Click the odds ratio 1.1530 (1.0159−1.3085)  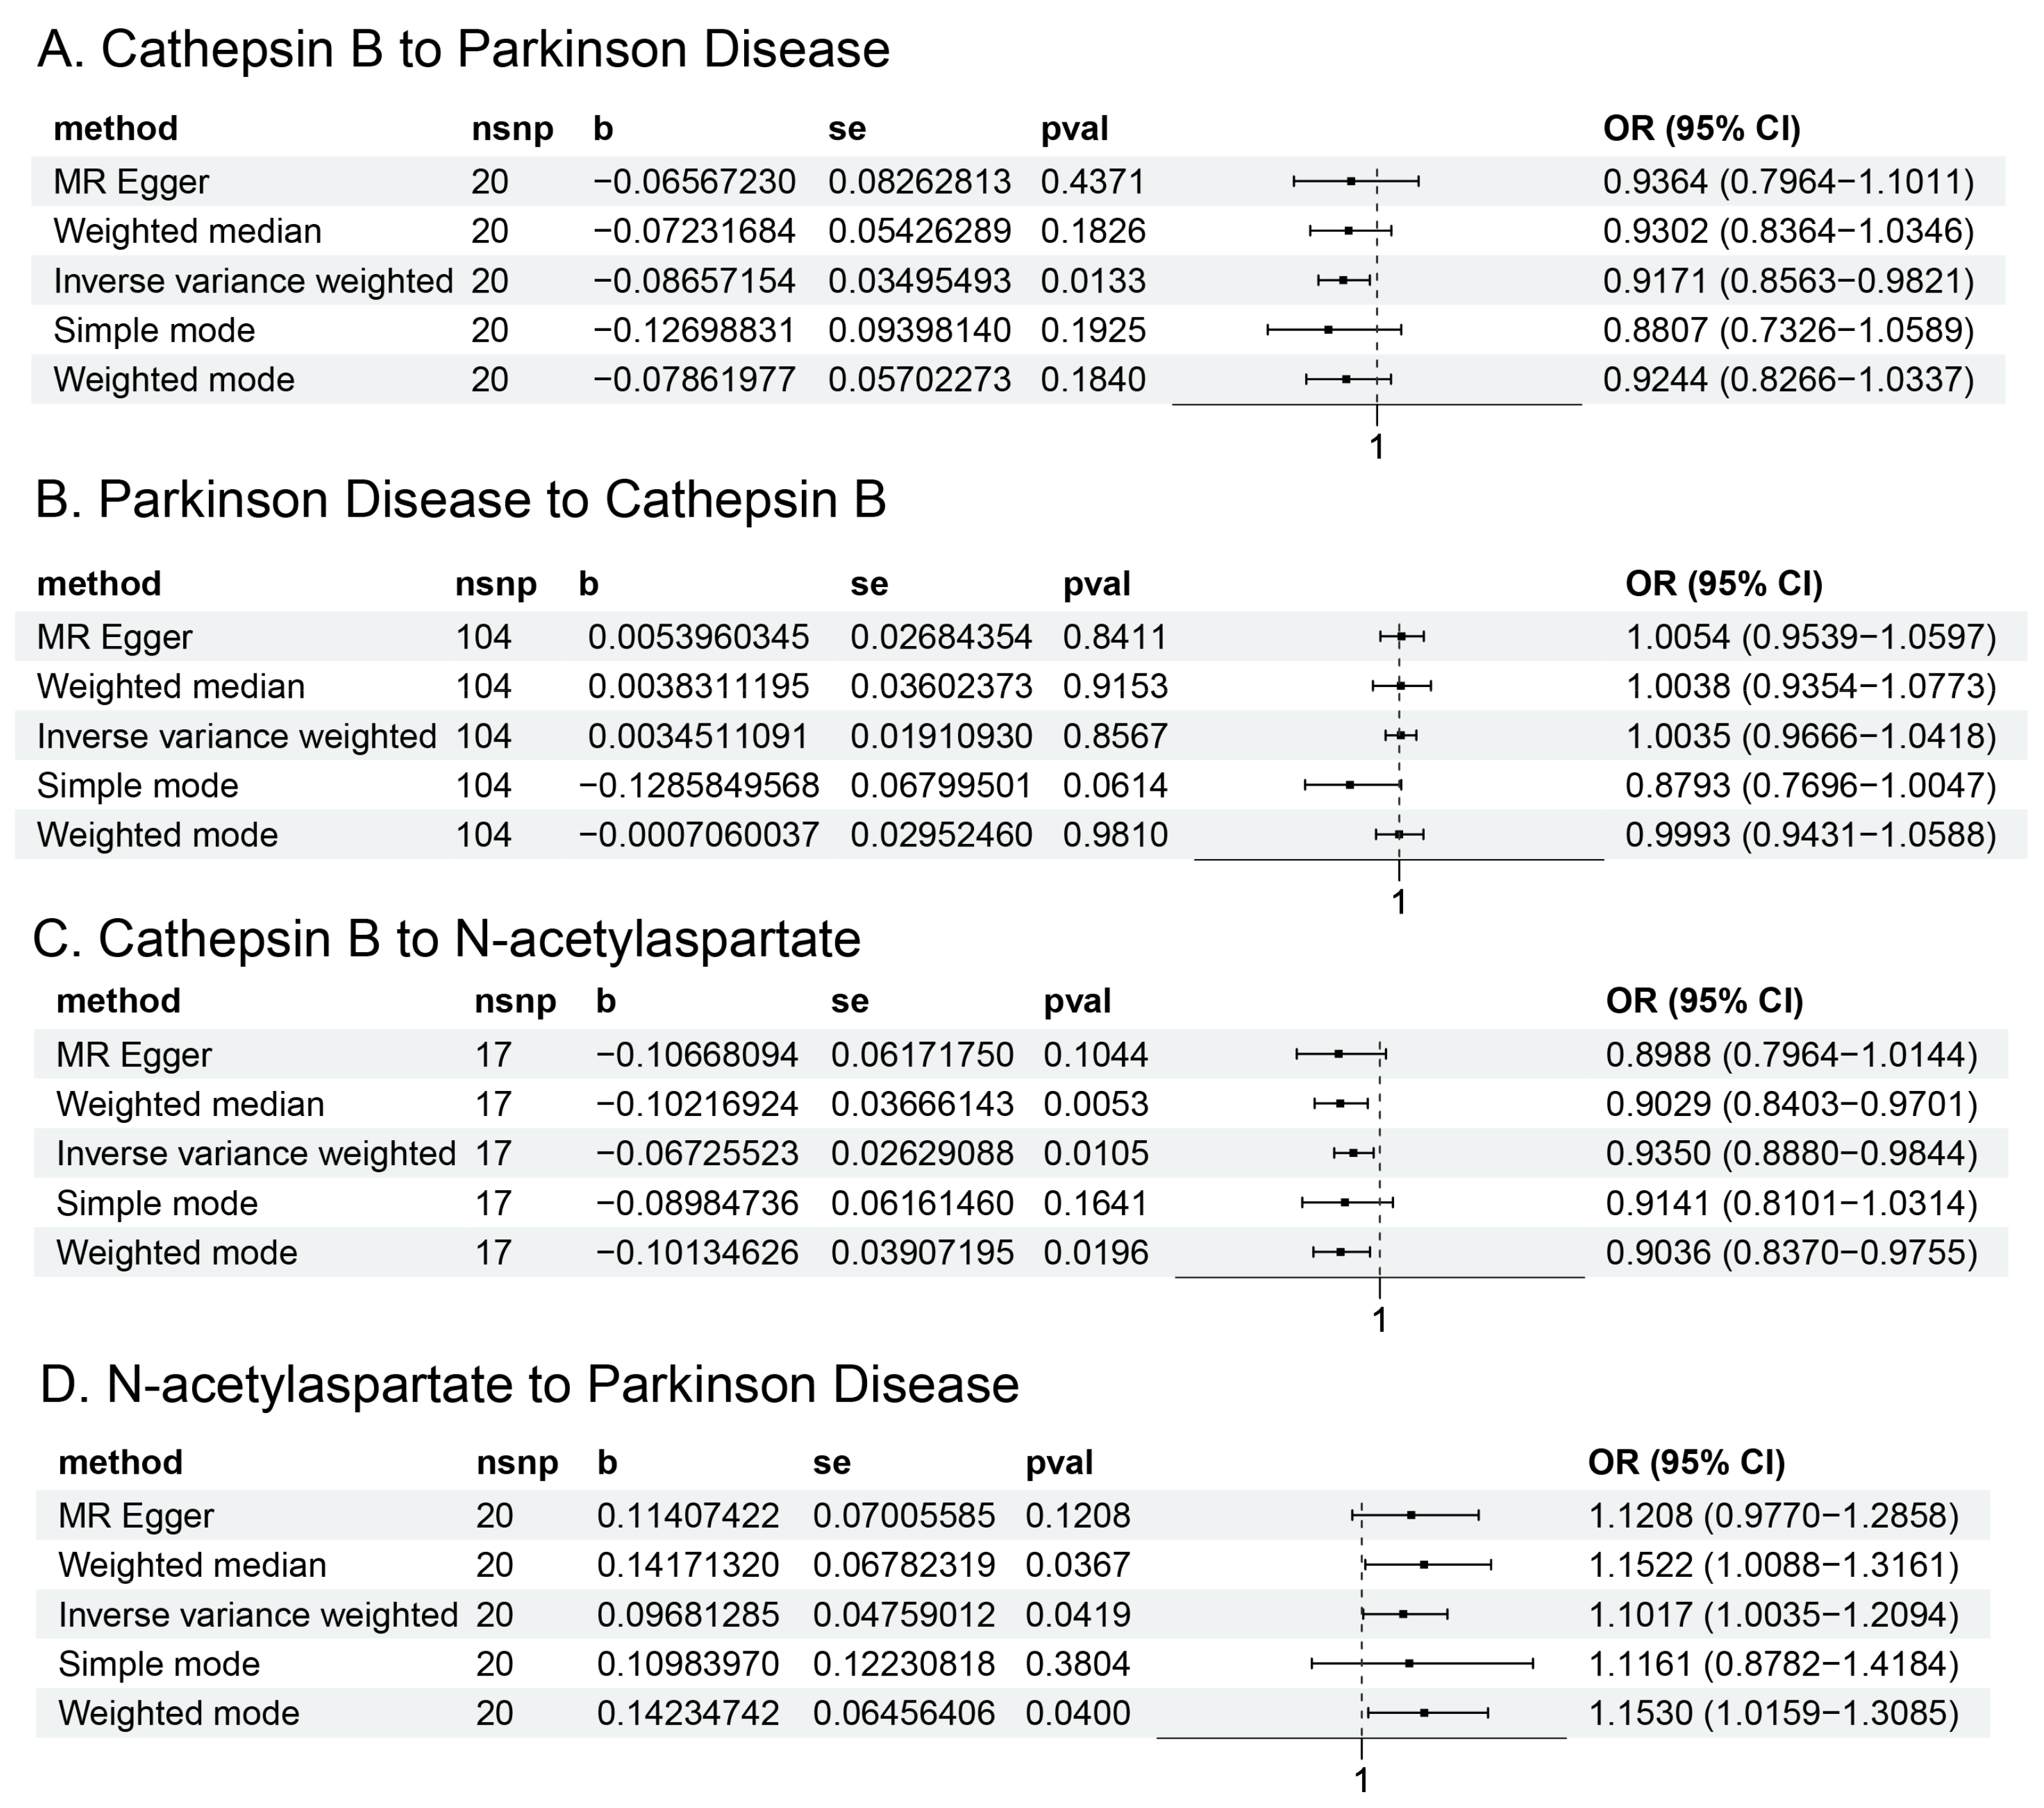(x=1773, y=1713)
